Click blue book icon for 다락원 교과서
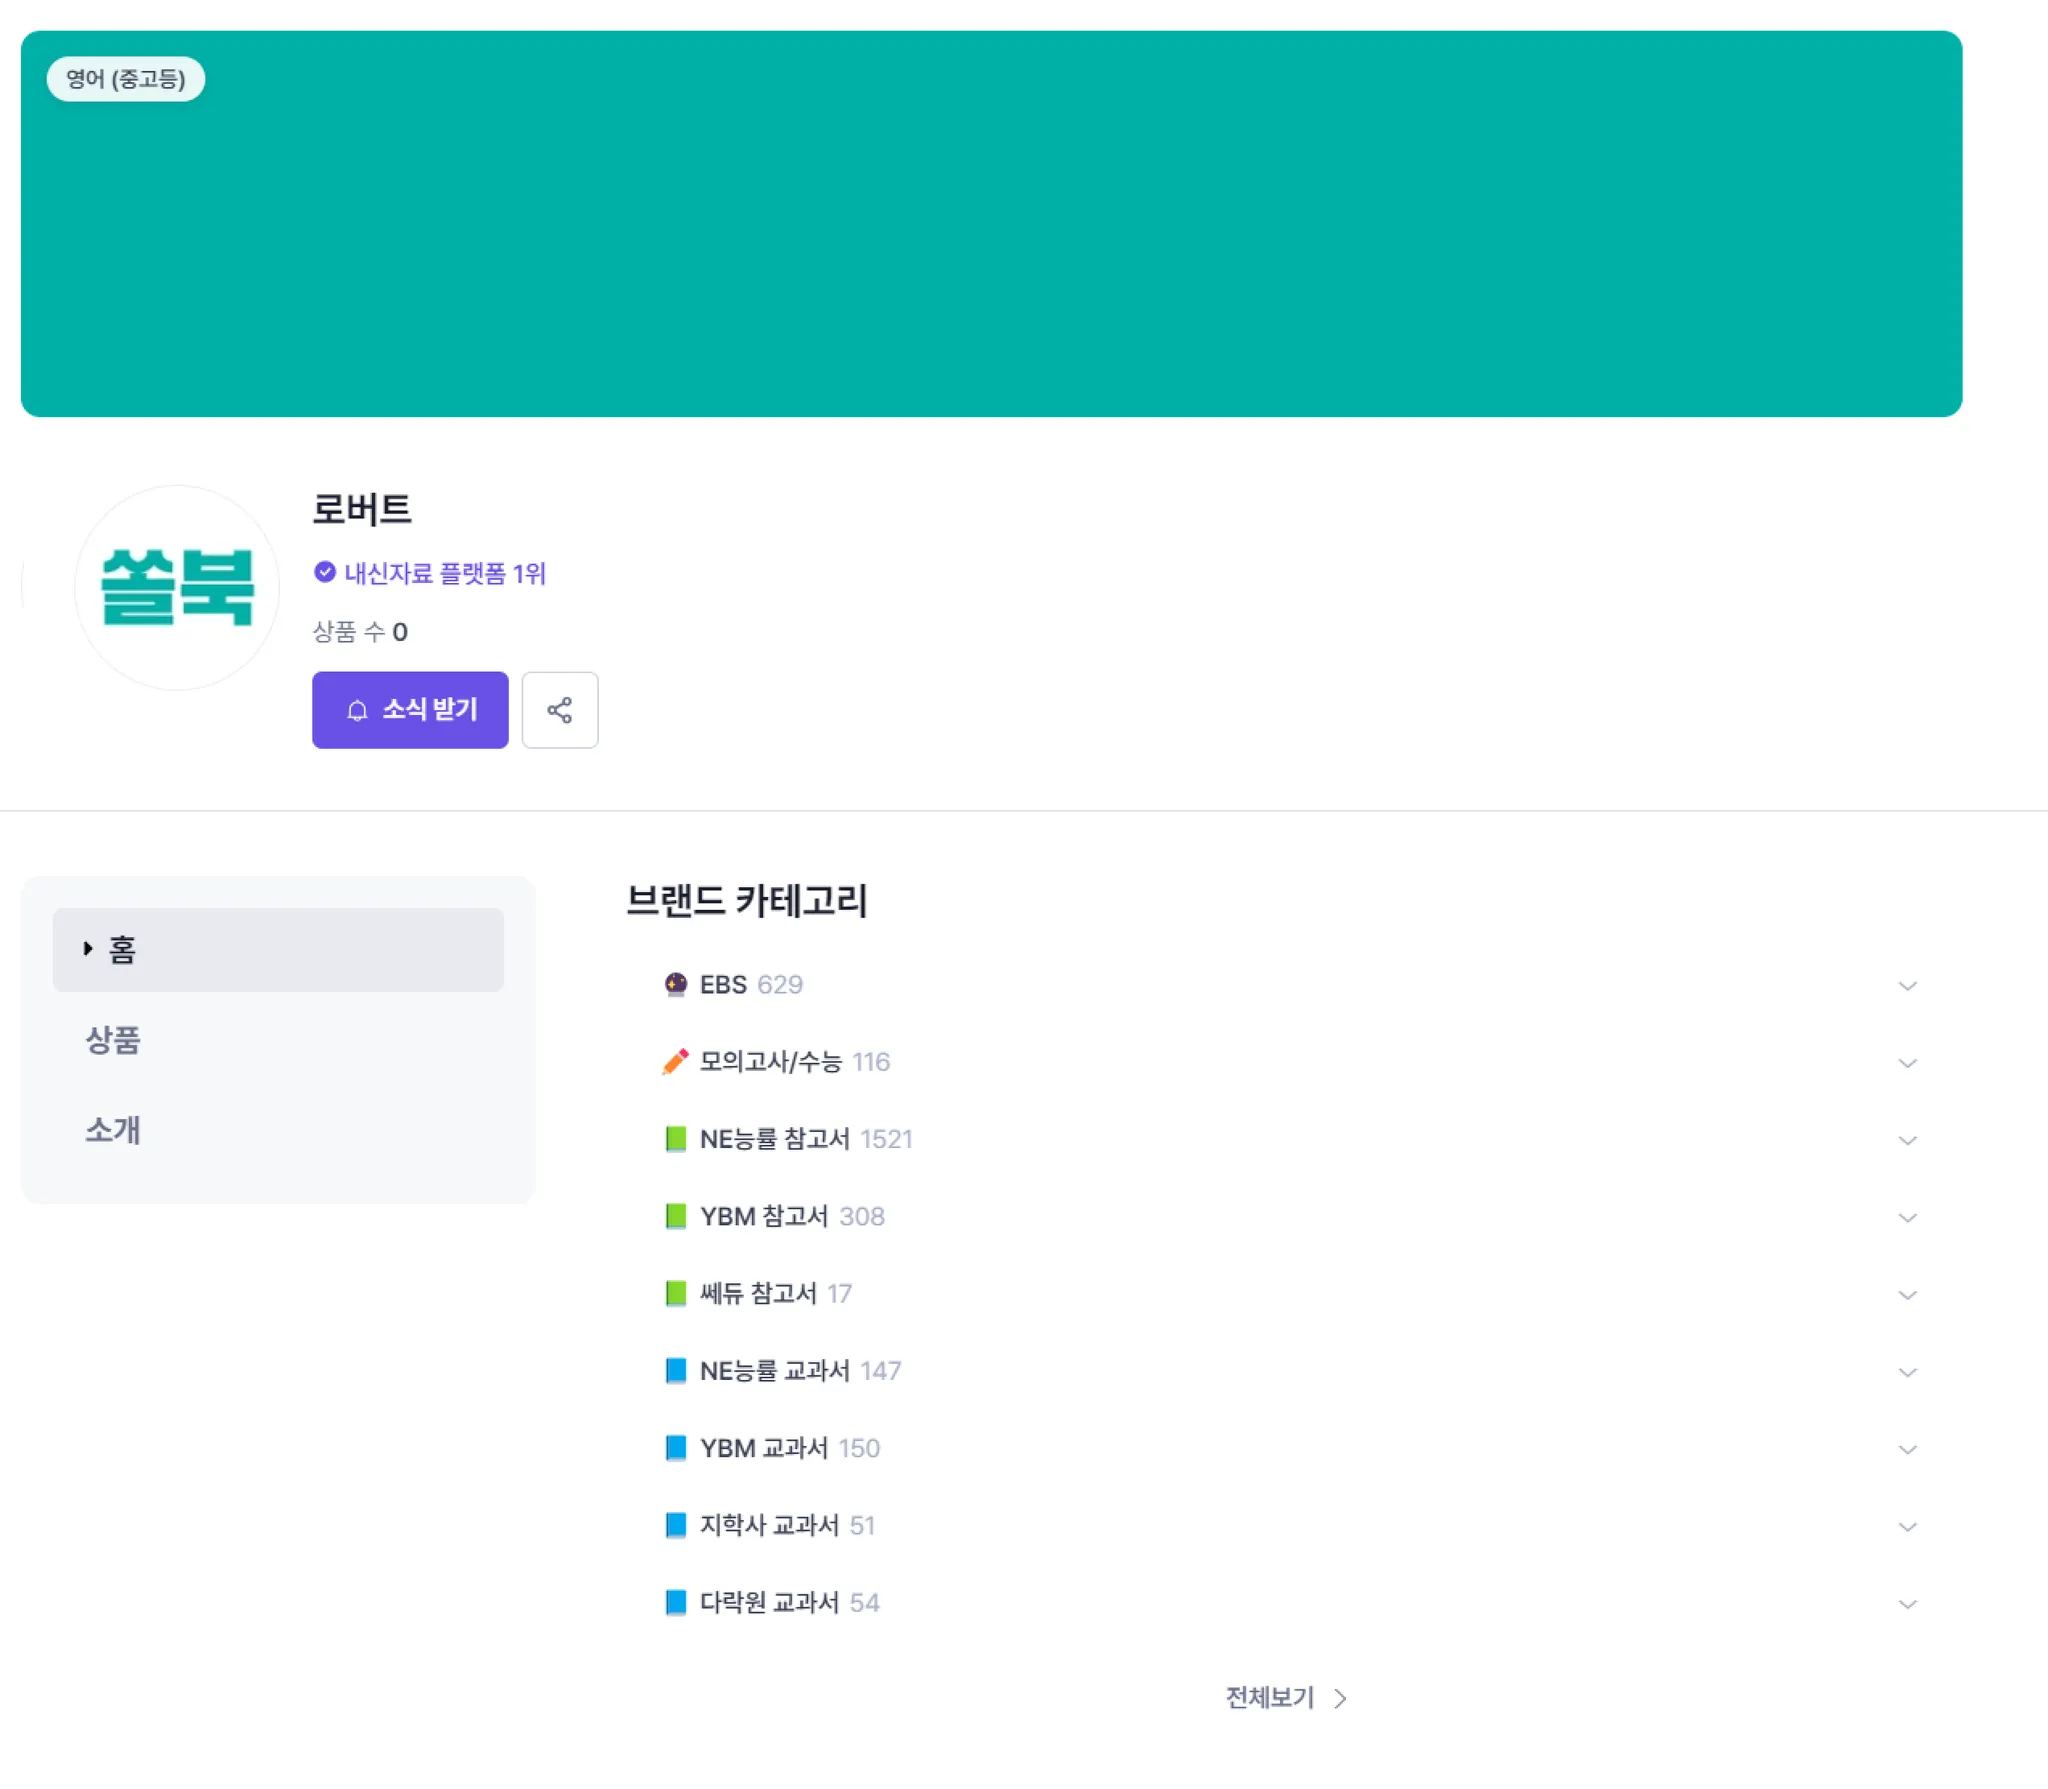This screenshot has height=1789, width=2048. [x=675, y=1603]
